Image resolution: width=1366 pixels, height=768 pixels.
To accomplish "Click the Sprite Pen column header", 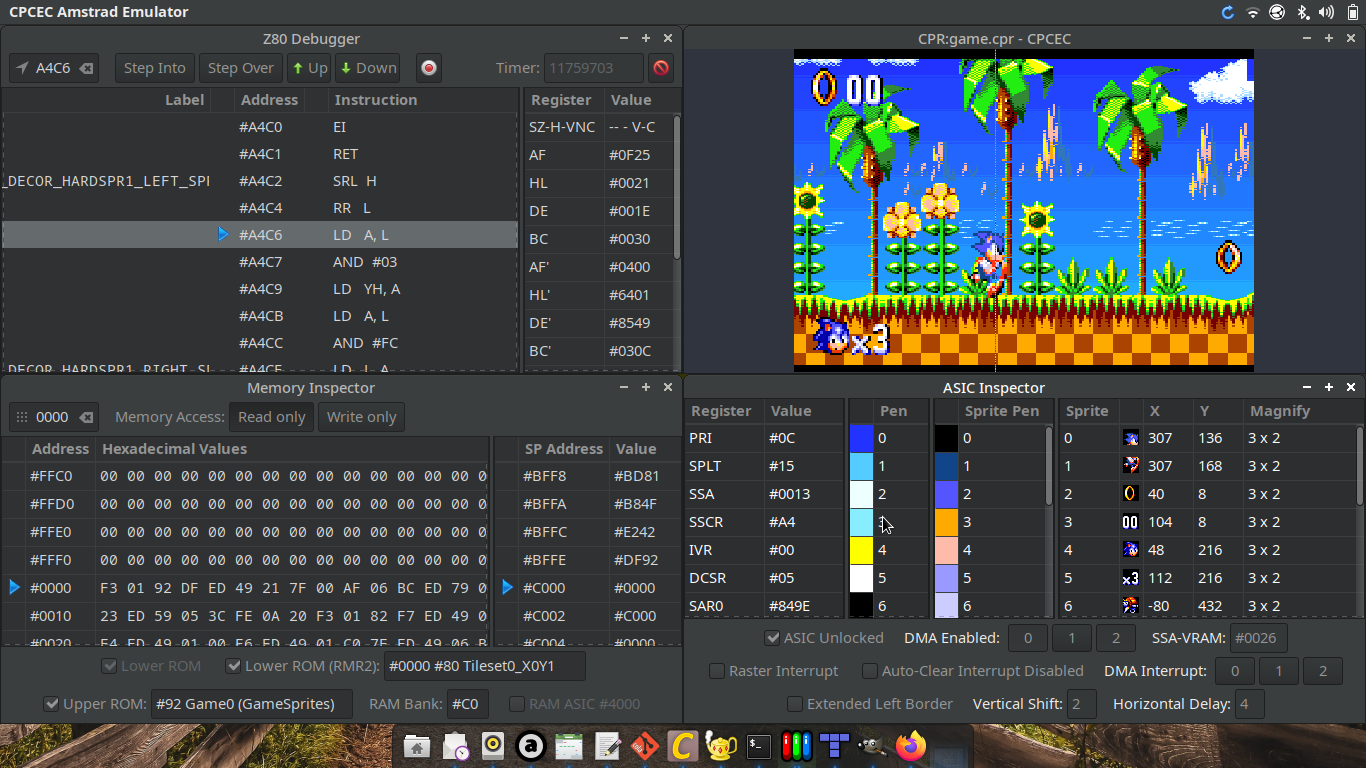I will point(1002,411).
